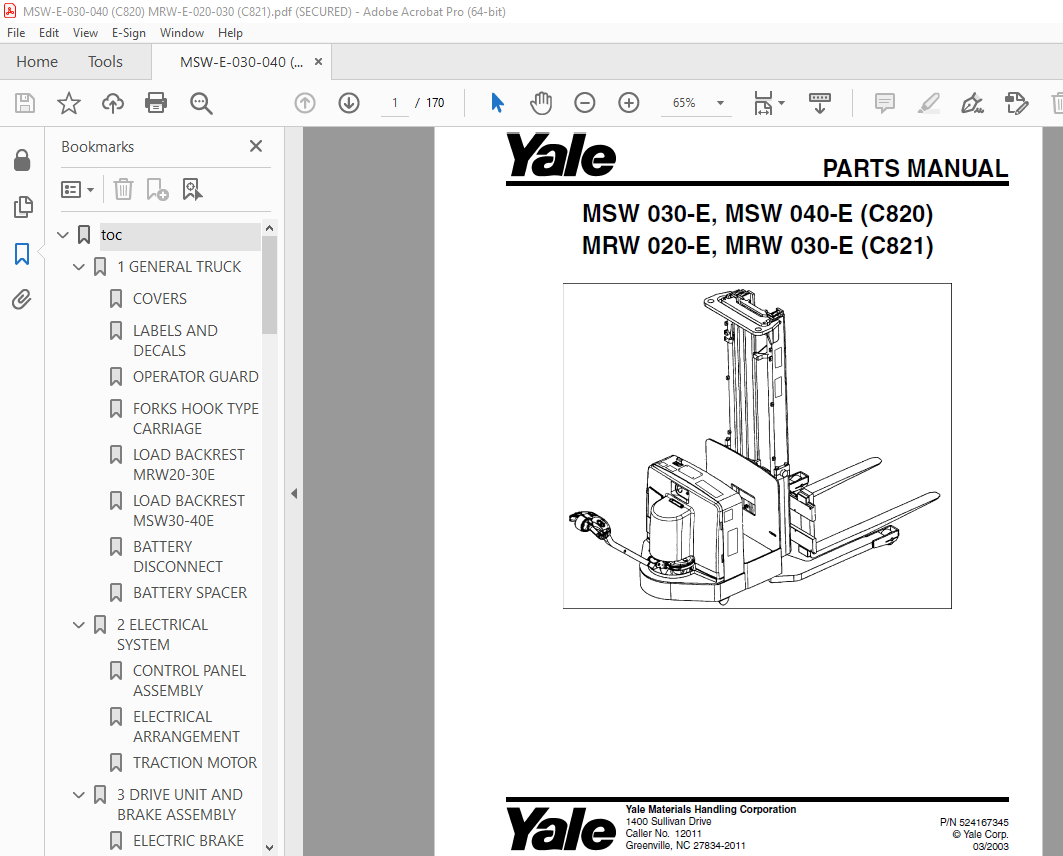Open bookmarks options list dropdown
1063x856 pixels.
point(77,189)
